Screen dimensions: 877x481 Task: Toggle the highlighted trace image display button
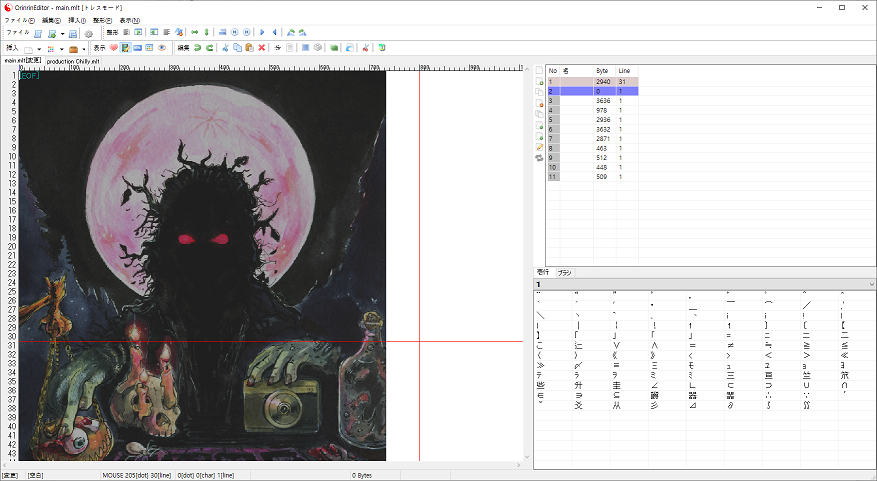[x=125, y=47]
